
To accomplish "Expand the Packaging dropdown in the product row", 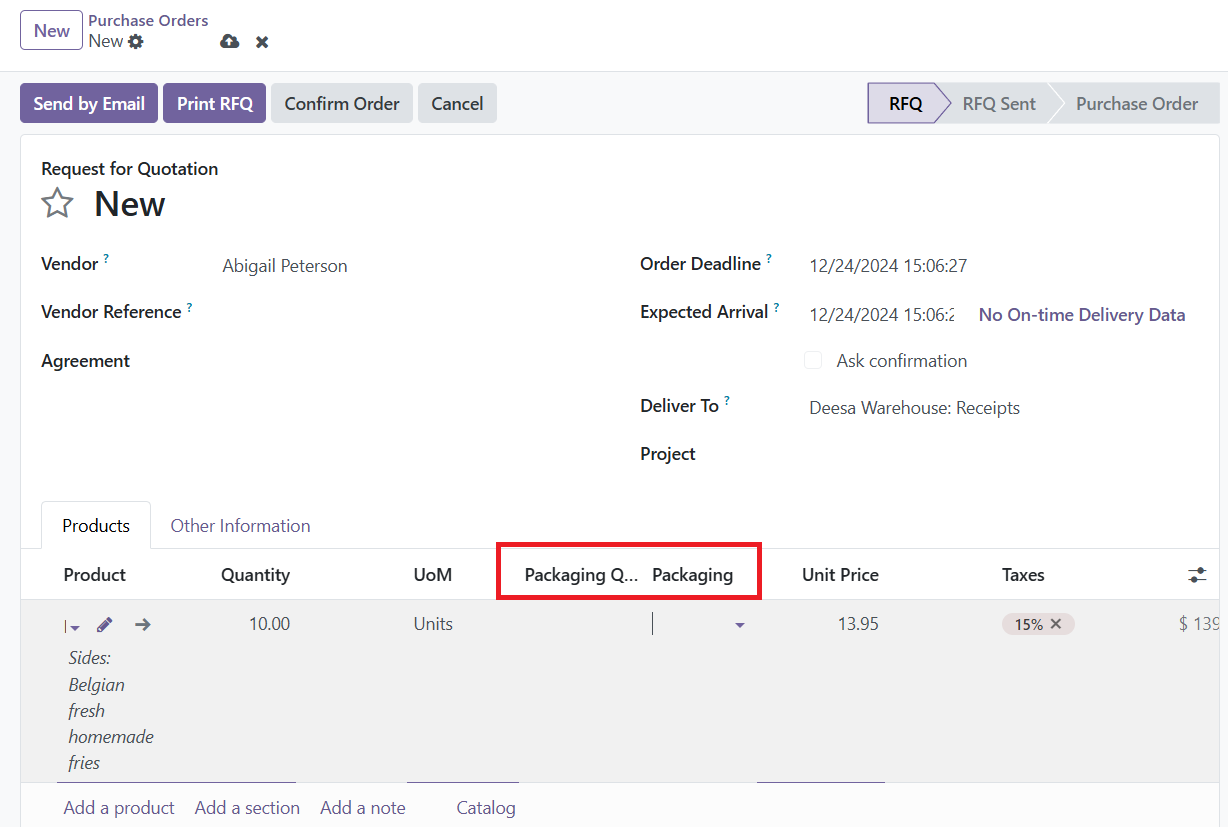I will coord(740,625).
